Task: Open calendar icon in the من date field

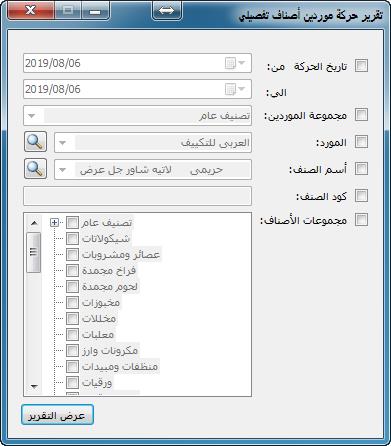Action: (235, 63)
